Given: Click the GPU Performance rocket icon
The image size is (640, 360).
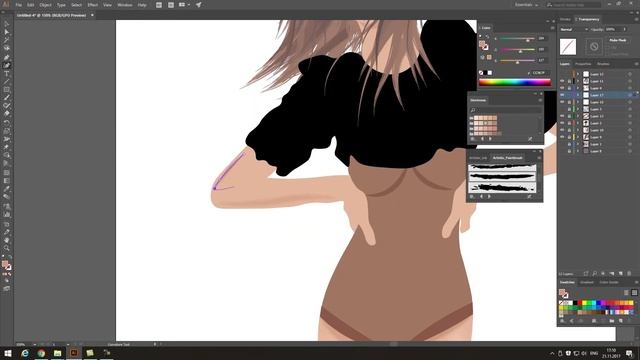Looking at the screenshot, I should tap(198, 5).
